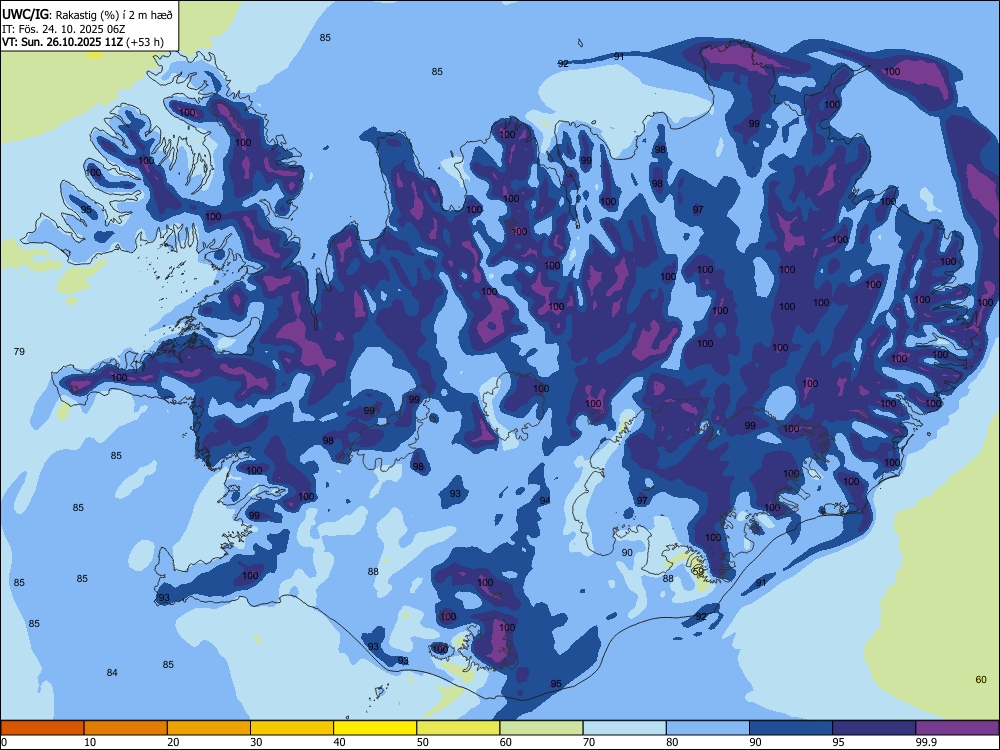Click the 70–80 pale blue legend swatch
The width and height of the screenshot is (1000, 750).
pyautogui.click(x=624, y=728)
